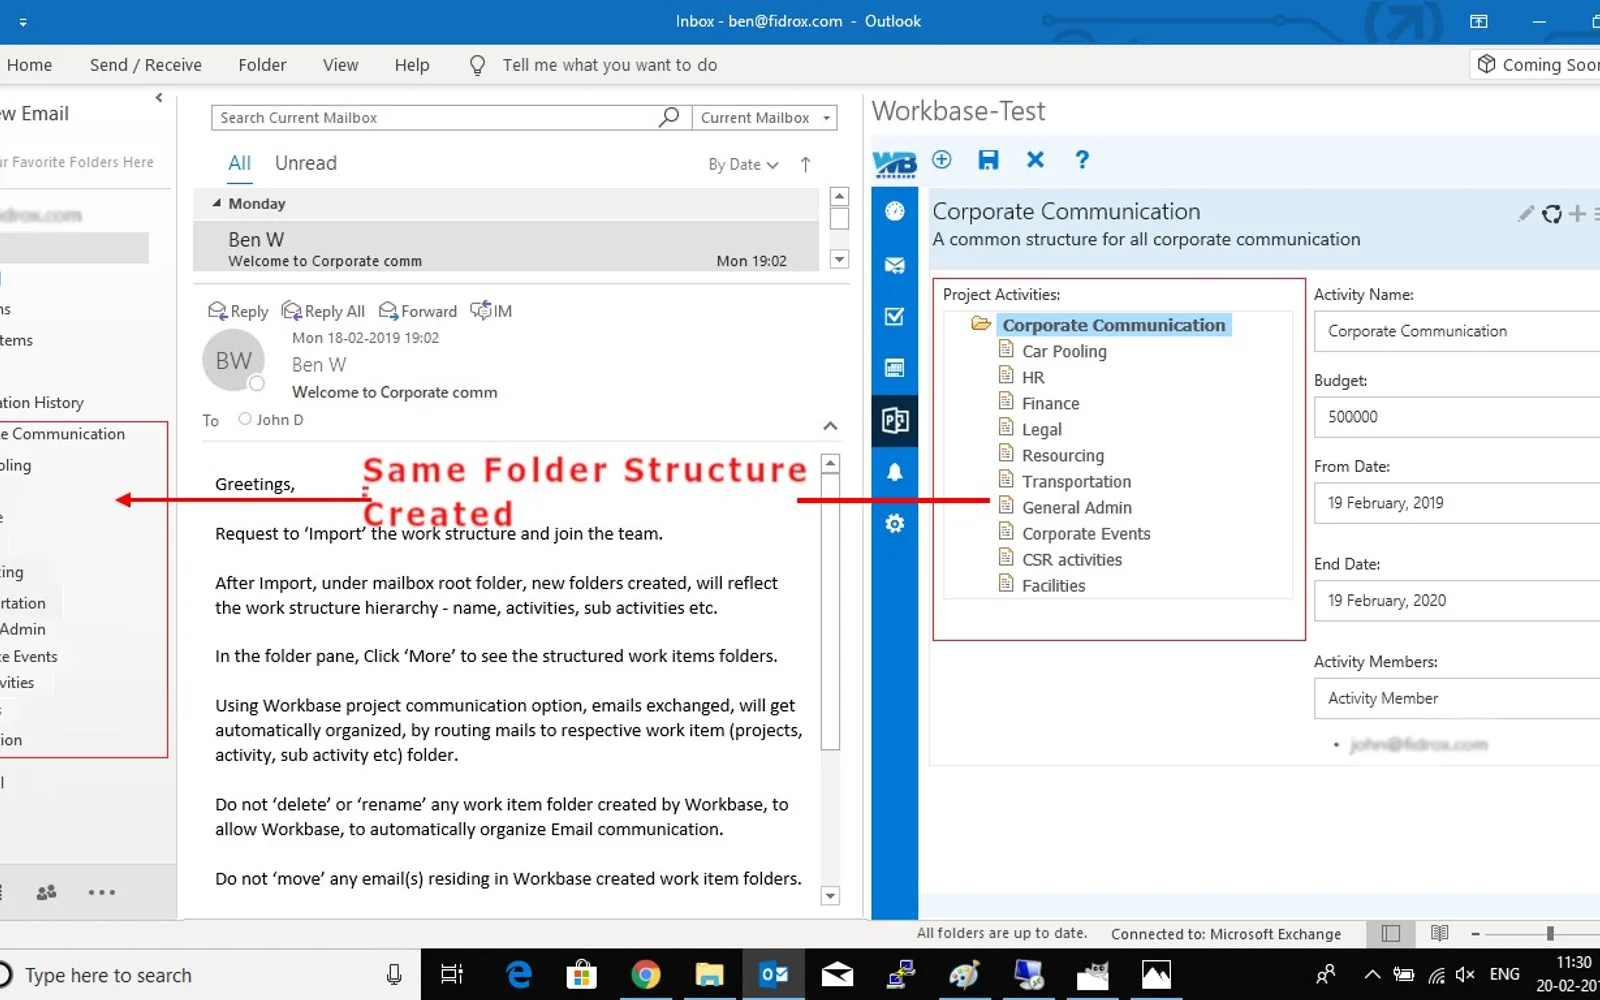Screen dimensions: 1600x1000
Task: Switch to the People view icon
Action: 46,892
